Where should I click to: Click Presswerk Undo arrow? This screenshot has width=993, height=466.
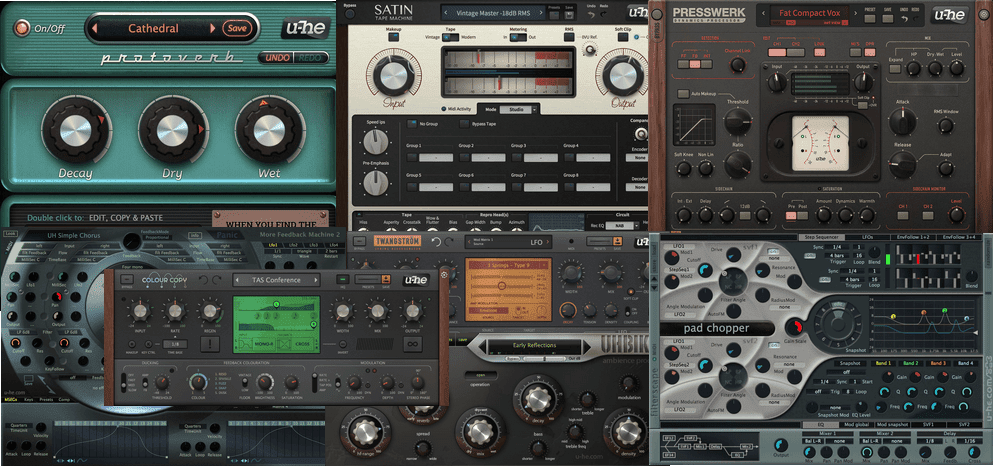904,19
